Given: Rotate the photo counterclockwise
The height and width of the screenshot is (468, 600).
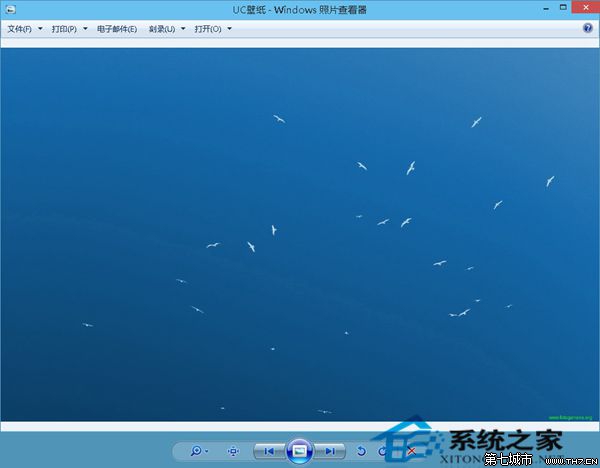Looking at the screenshot, I should tap(361, 451).
